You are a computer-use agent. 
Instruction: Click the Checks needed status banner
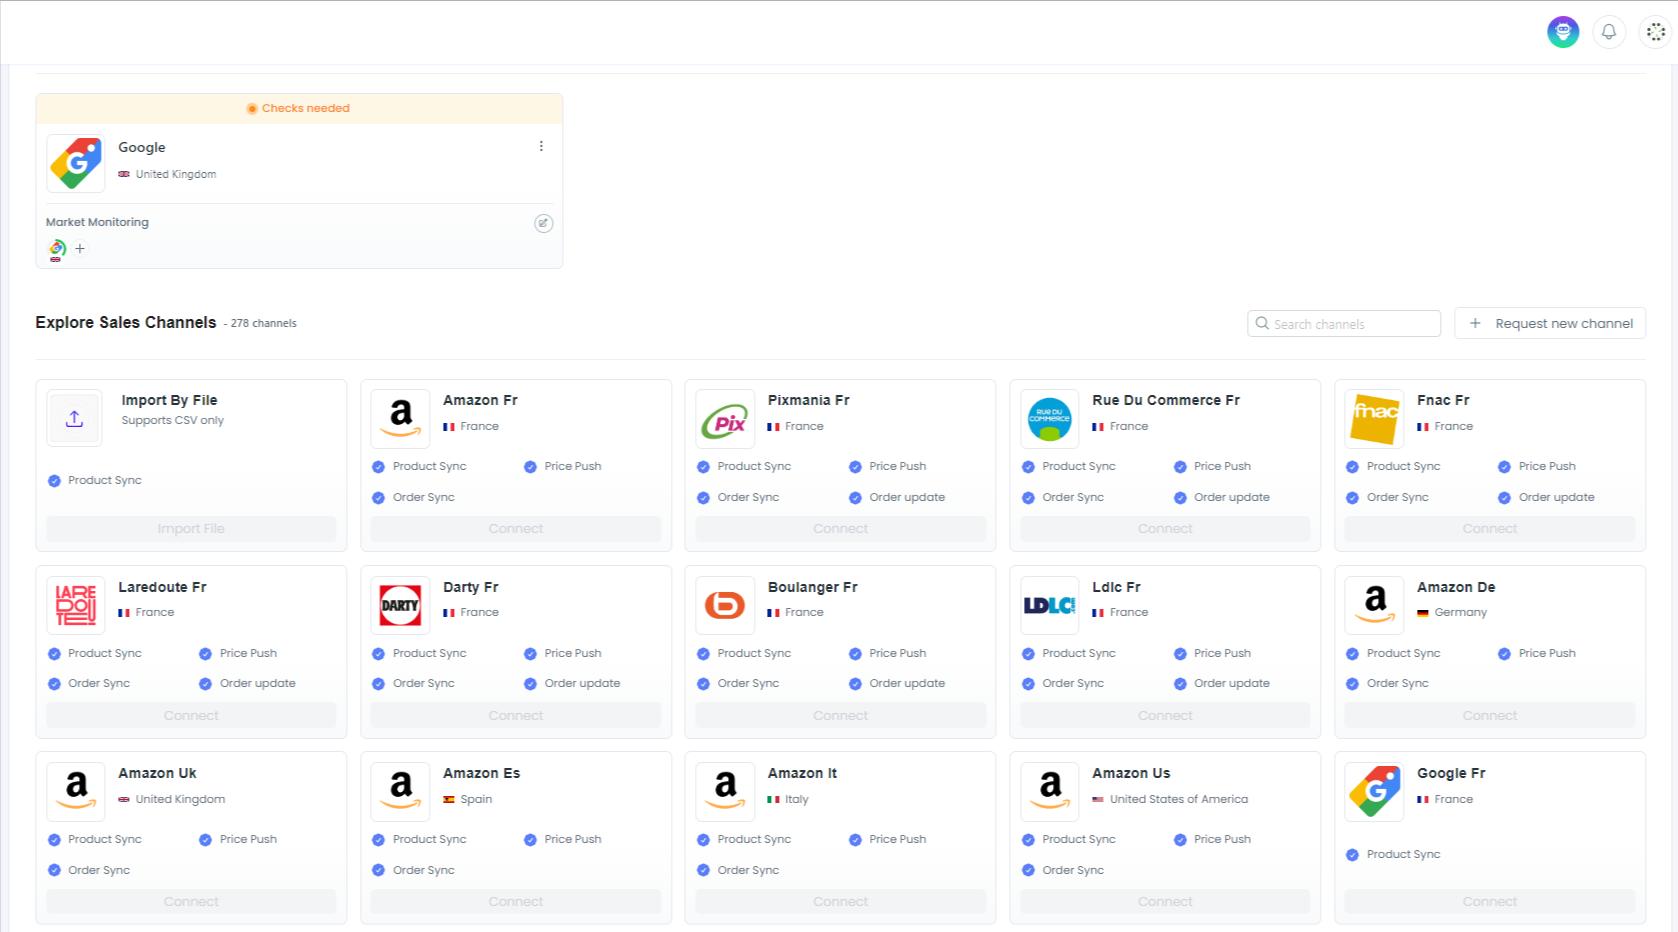click(x=299, y=108)
